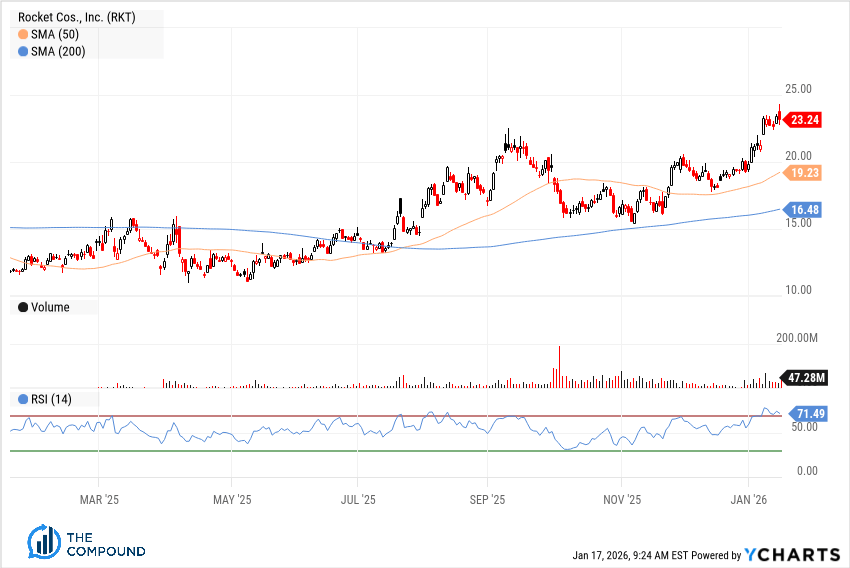Click the JUL '25 date label

[358, 500]
